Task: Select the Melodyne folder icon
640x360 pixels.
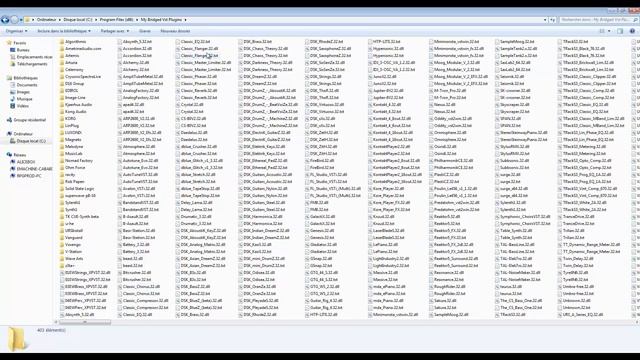Action: 62,147
